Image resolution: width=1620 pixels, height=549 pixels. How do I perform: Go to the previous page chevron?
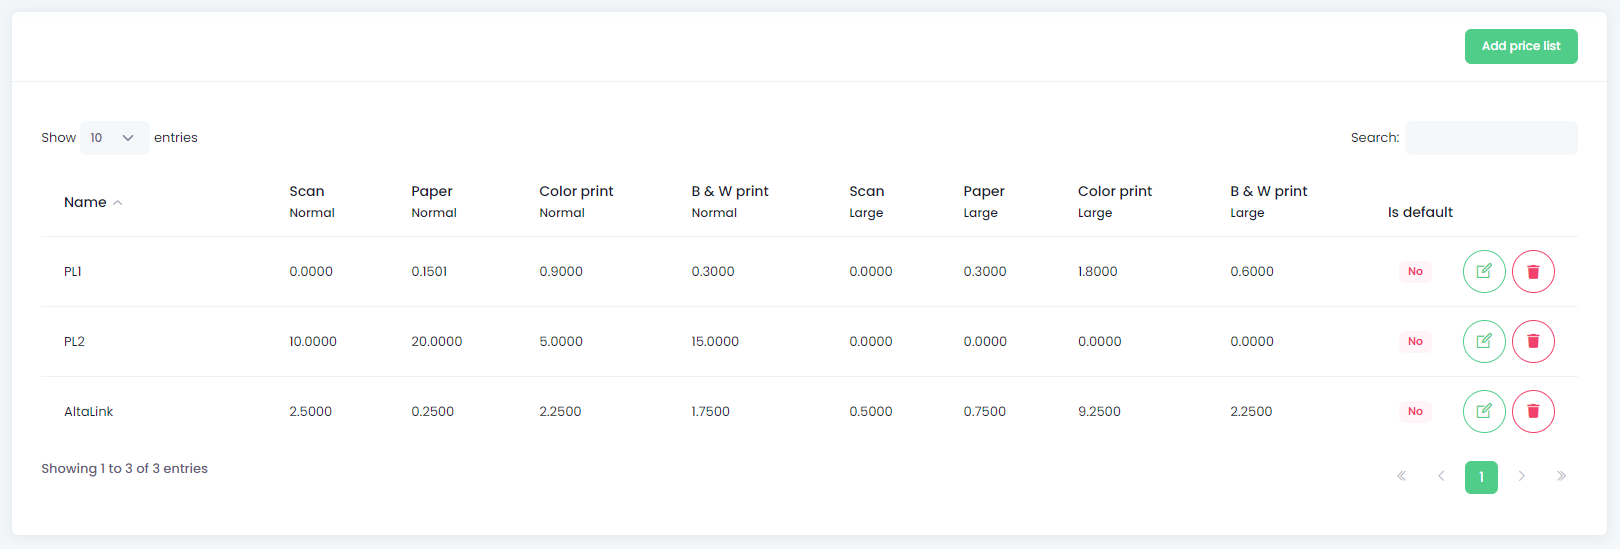1441,476
